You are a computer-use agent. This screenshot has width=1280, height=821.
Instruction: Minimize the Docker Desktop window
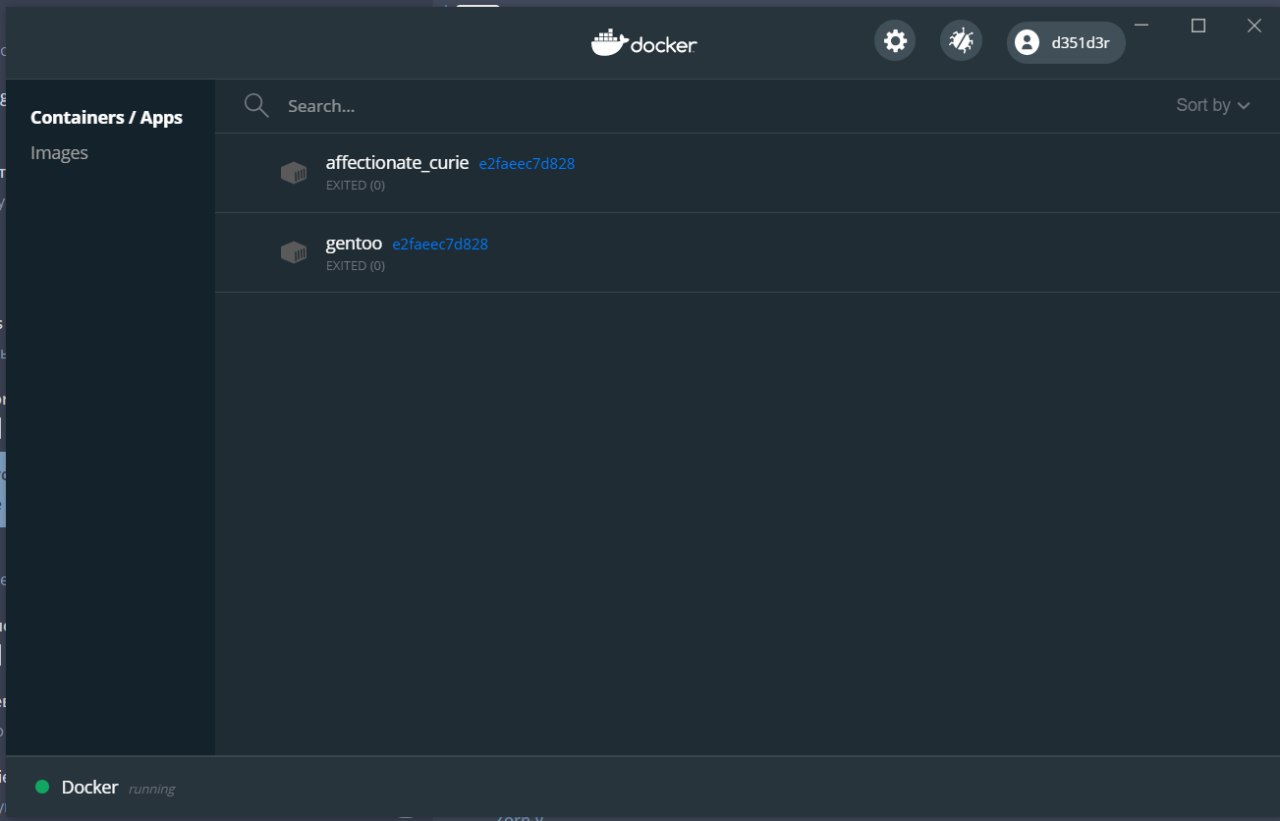pyautogui.click(x=1142, y=25)
